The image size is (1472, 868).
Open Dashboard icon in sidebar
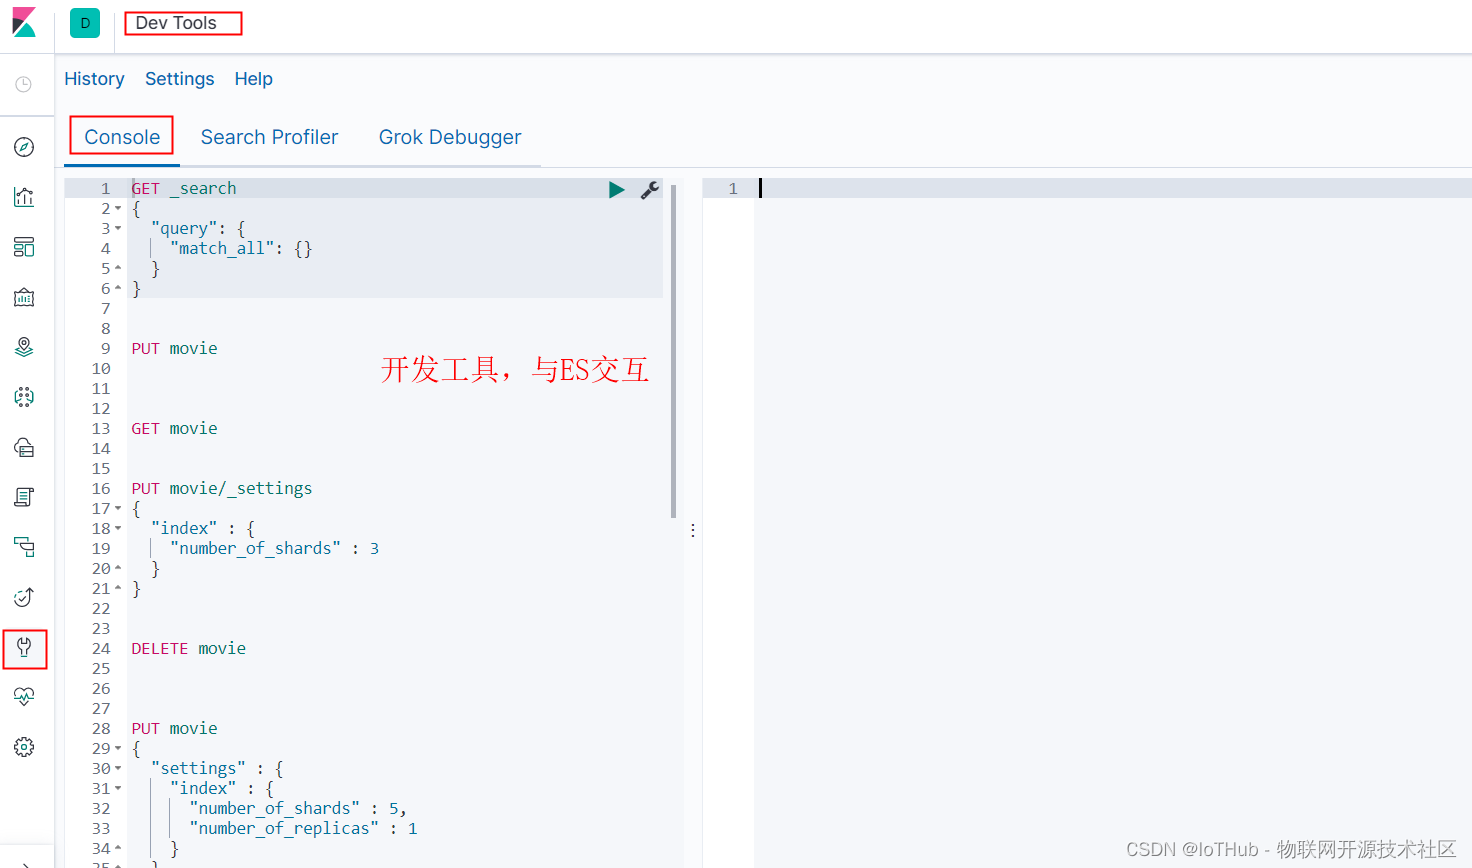coord(24,247)
